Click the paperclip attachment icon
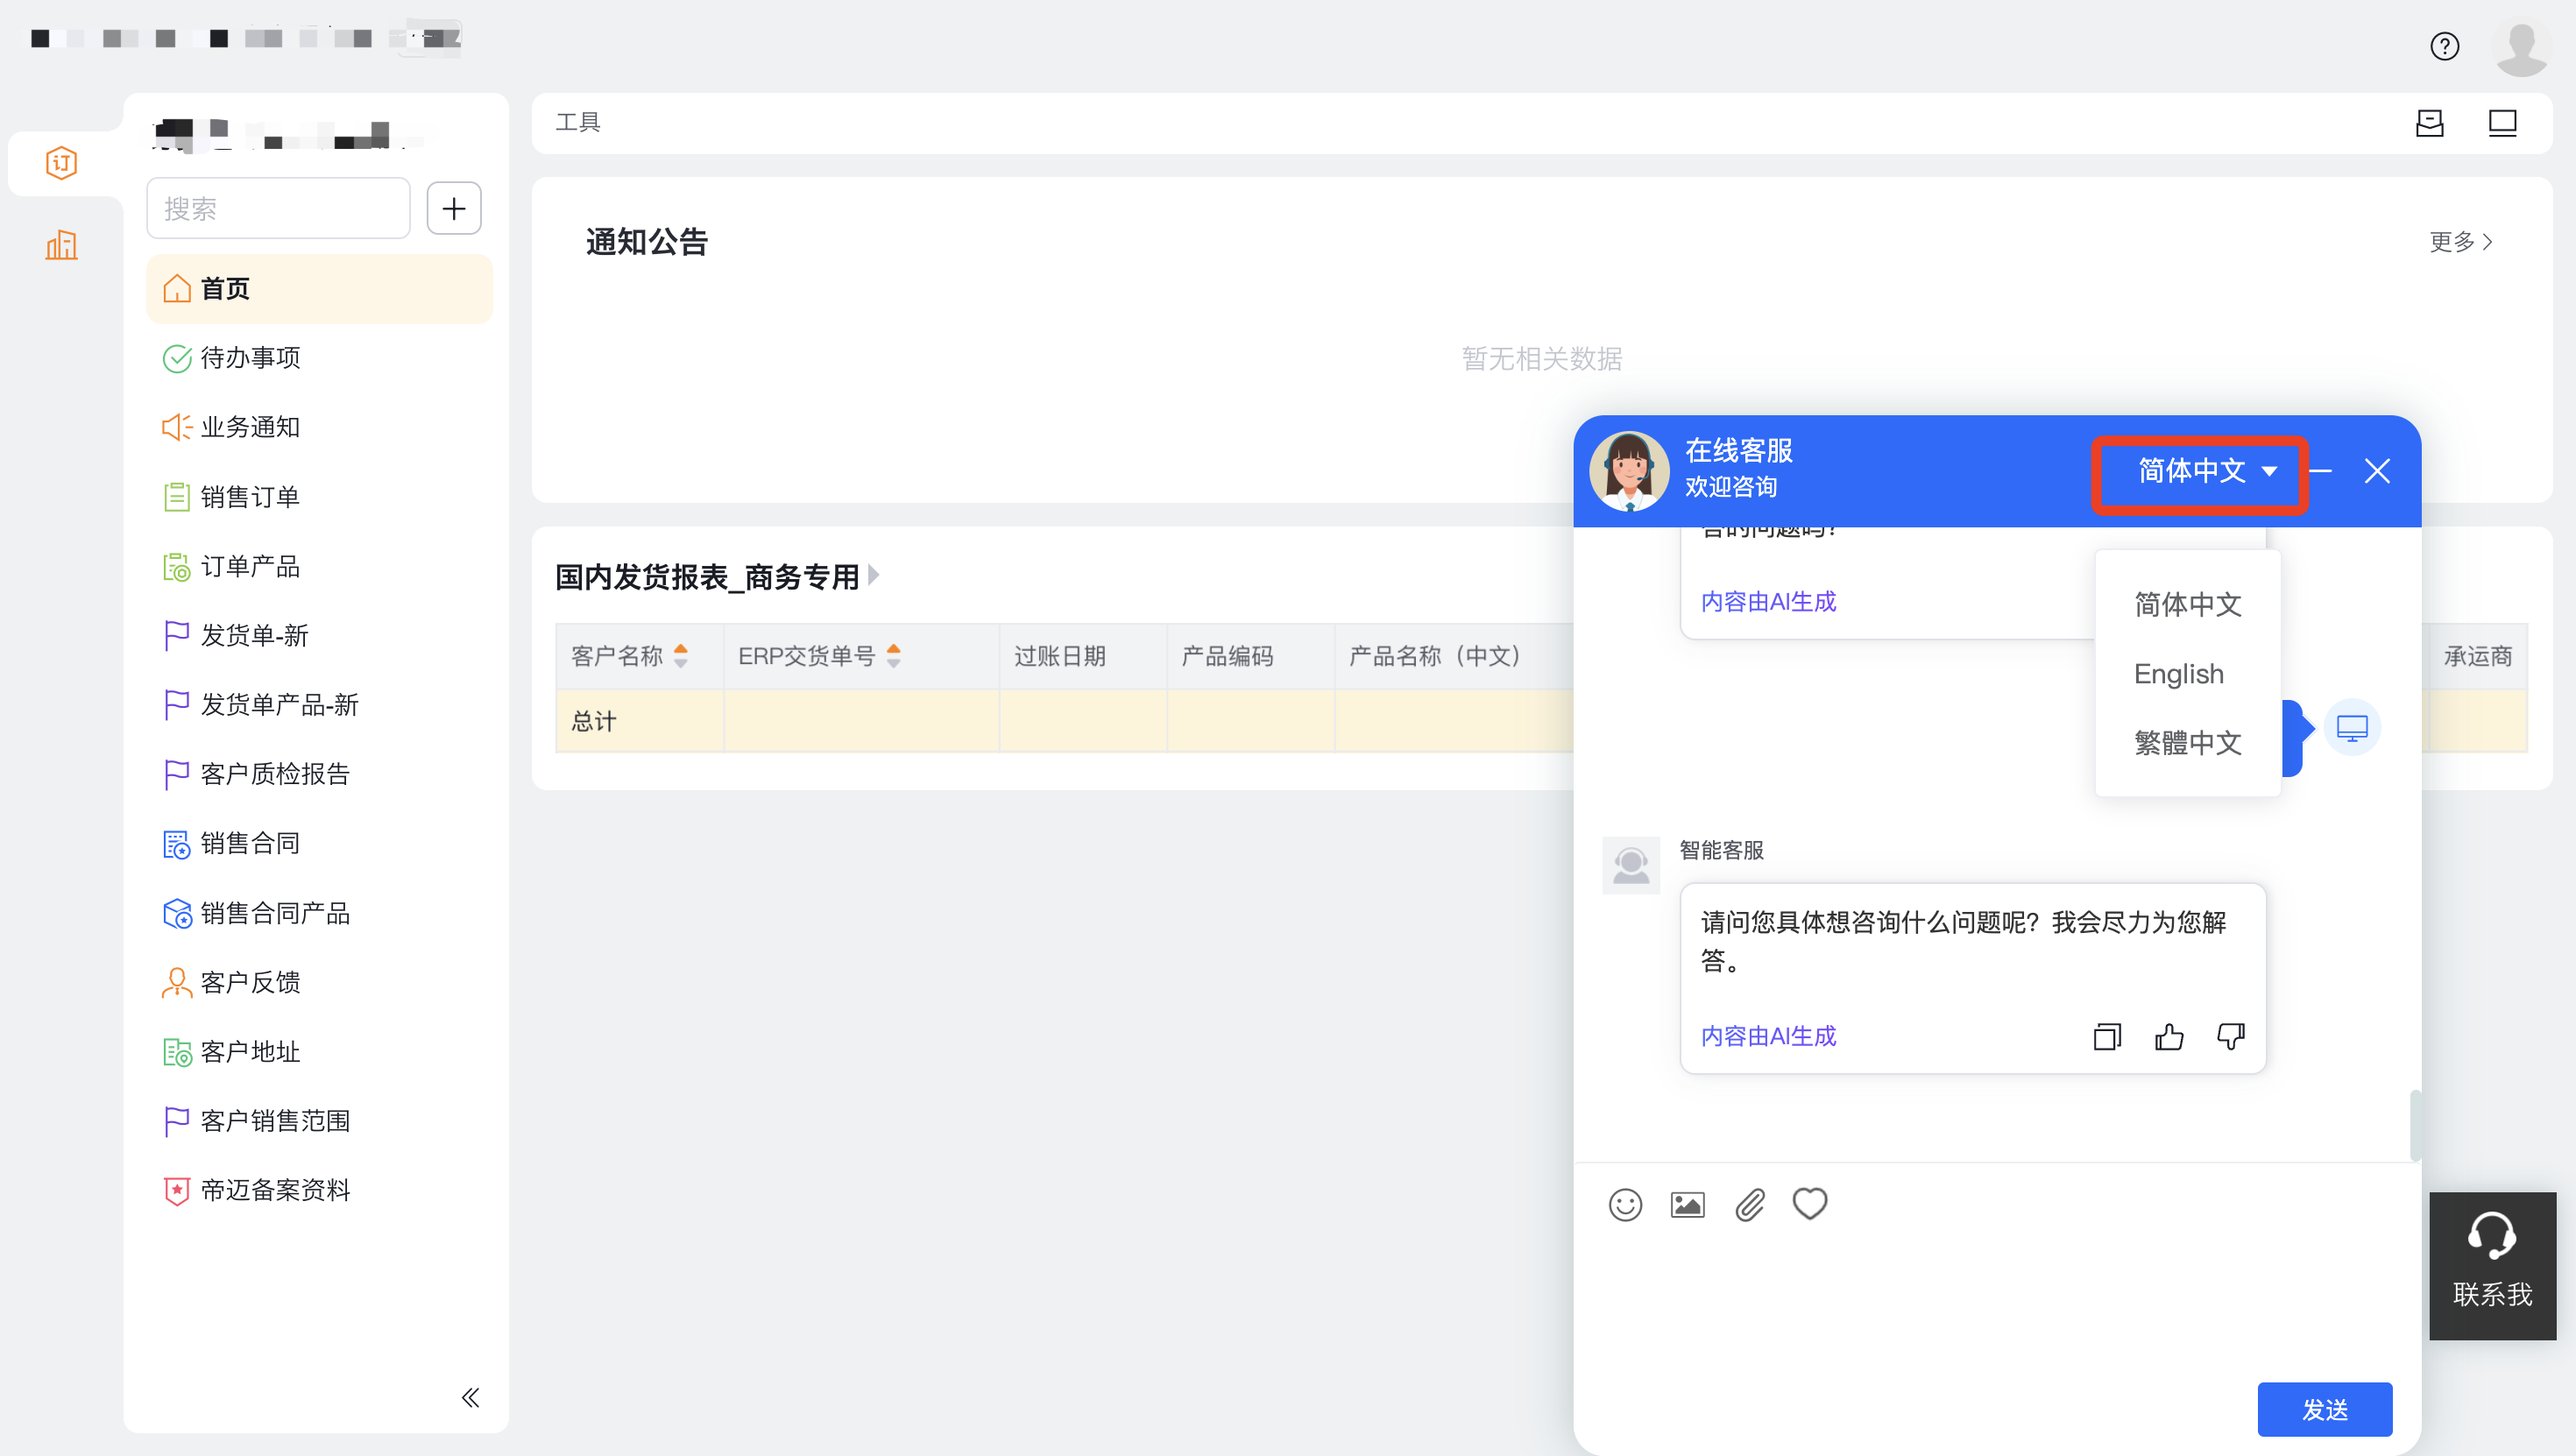2576x1456 pixels. (1749, 1204)
